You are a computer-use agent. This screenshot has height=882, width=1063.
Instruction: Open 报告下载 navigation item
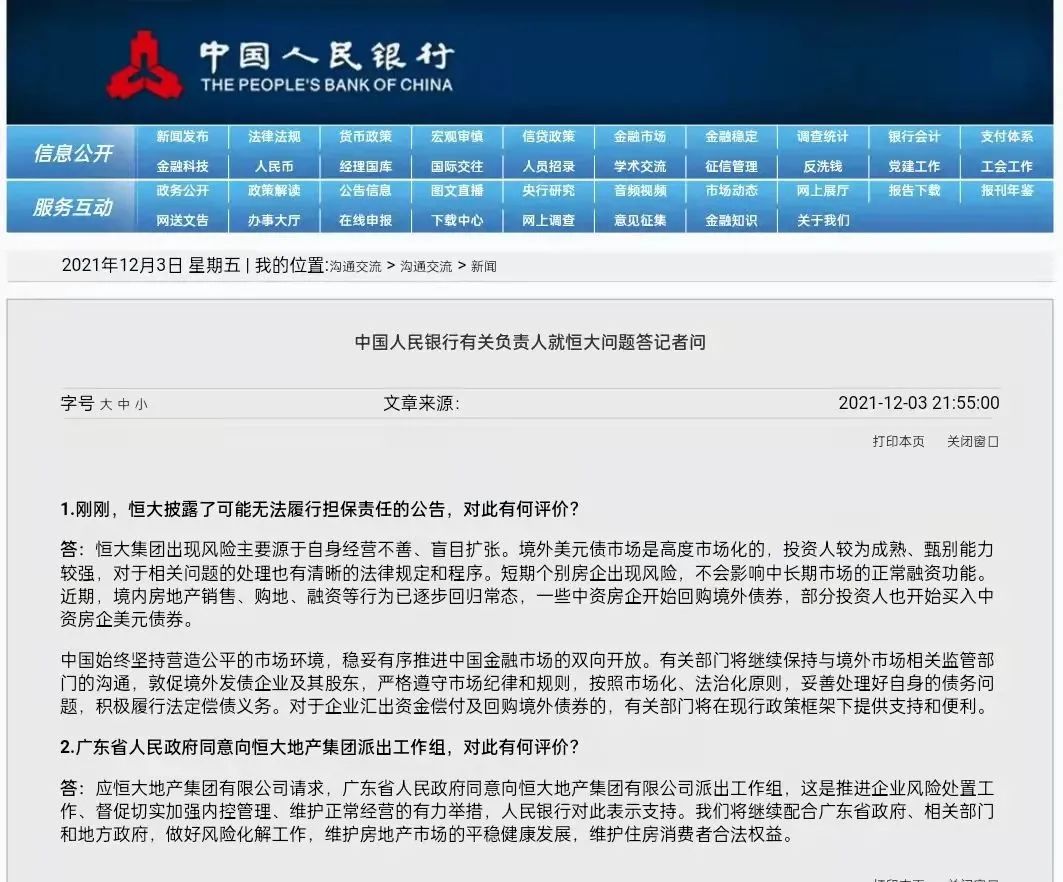[x=915, y=191]
